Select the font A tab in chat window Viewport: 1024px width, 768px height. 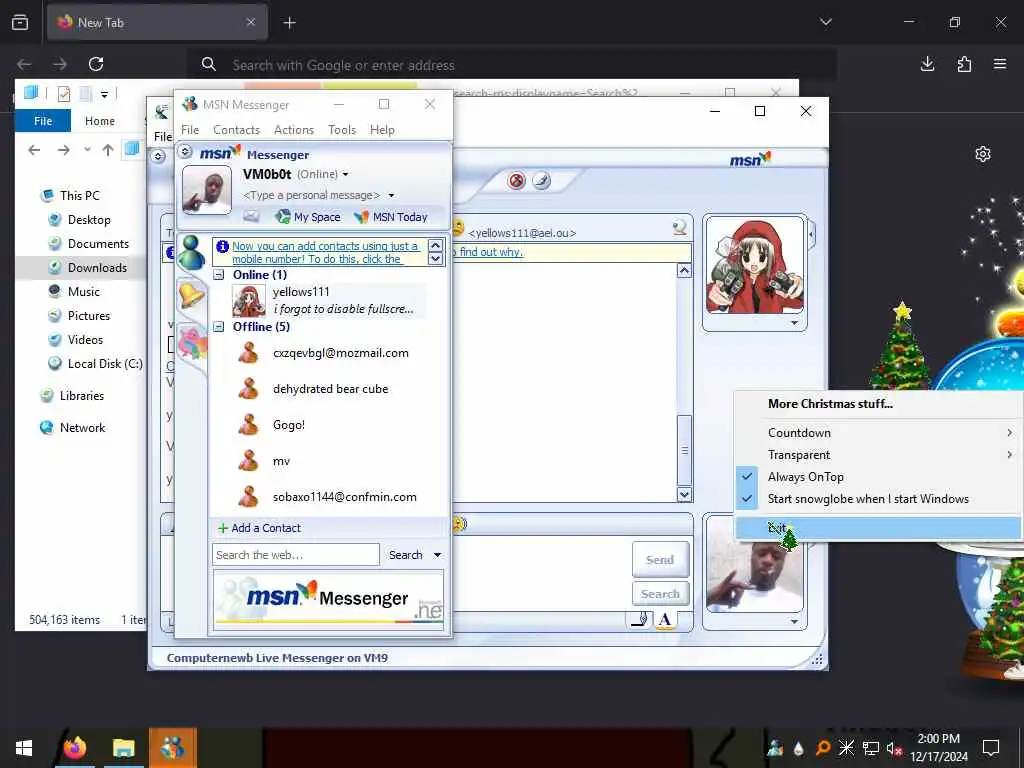pyautogui.click(x=664, y=619)
